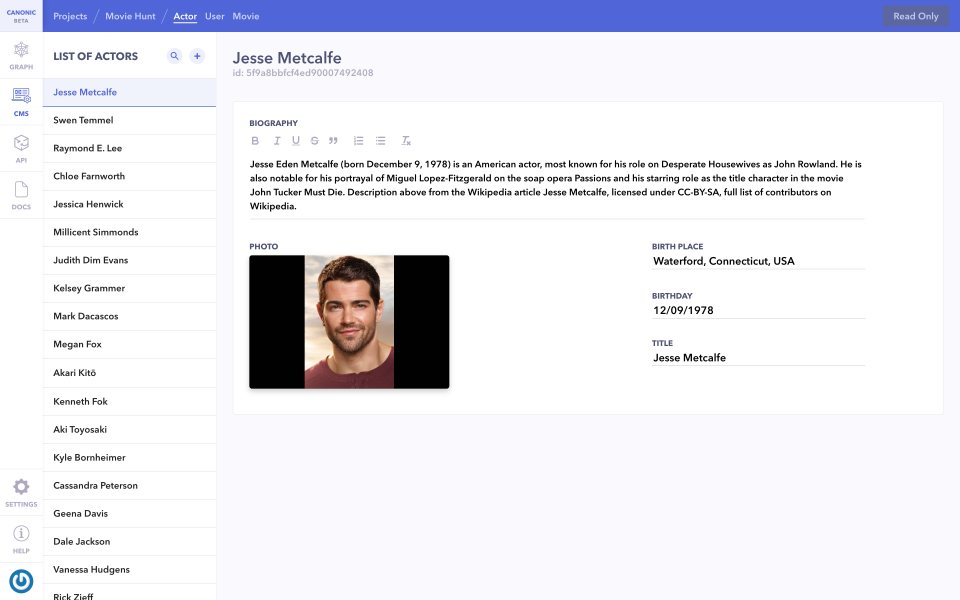This screenshot has height=600, width=960.
Task: Open the Movie section in breadcrumb
Action: (246, 16)
